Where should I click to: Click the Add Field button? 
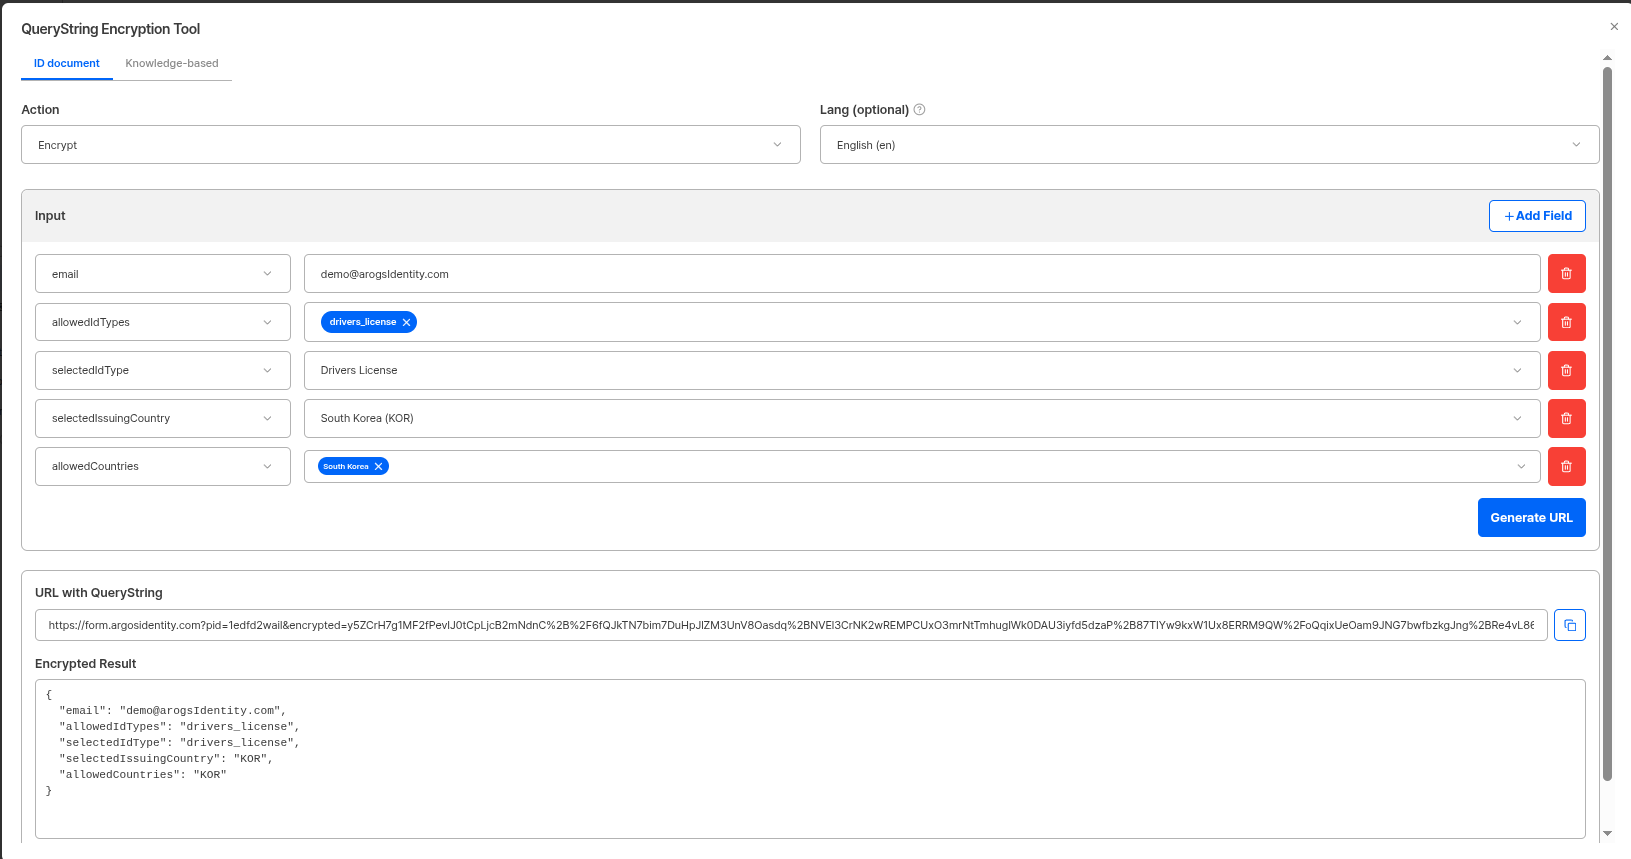(1537, 216)
